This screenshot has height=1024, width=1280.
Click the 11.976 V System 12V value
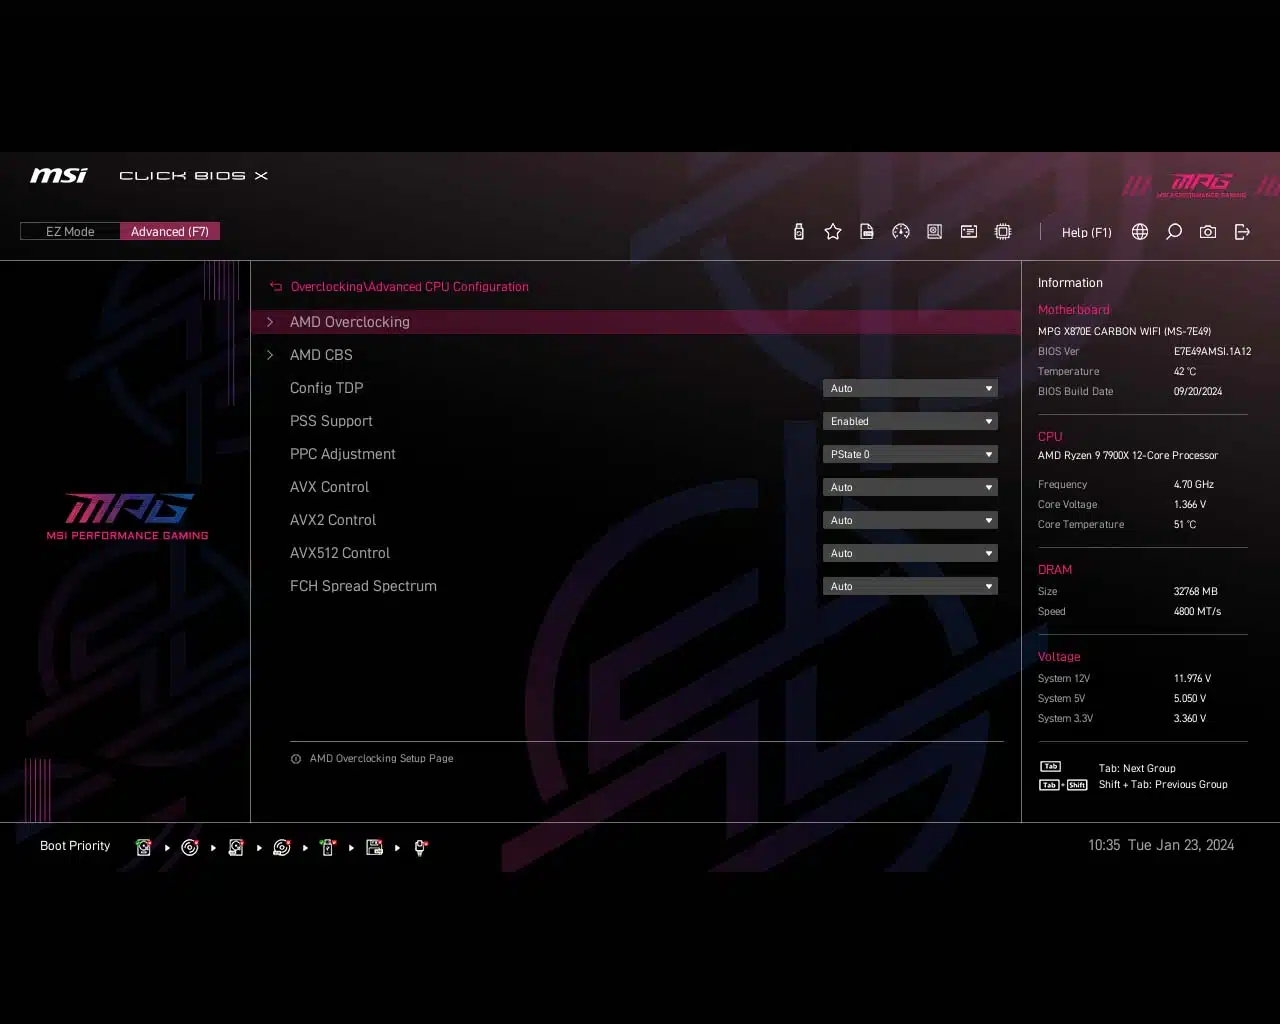pos(1192,679)
